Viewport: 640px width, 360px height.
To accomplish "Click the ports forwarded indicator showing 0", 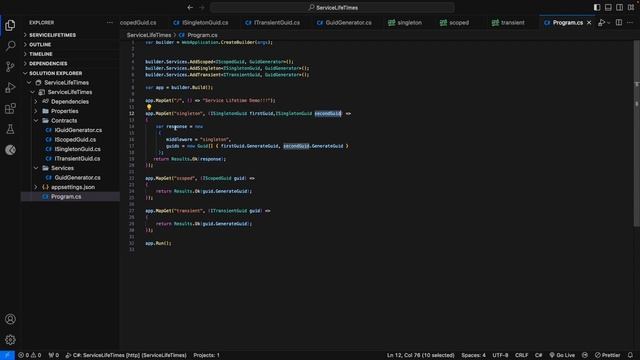I will tap(53, 355).
